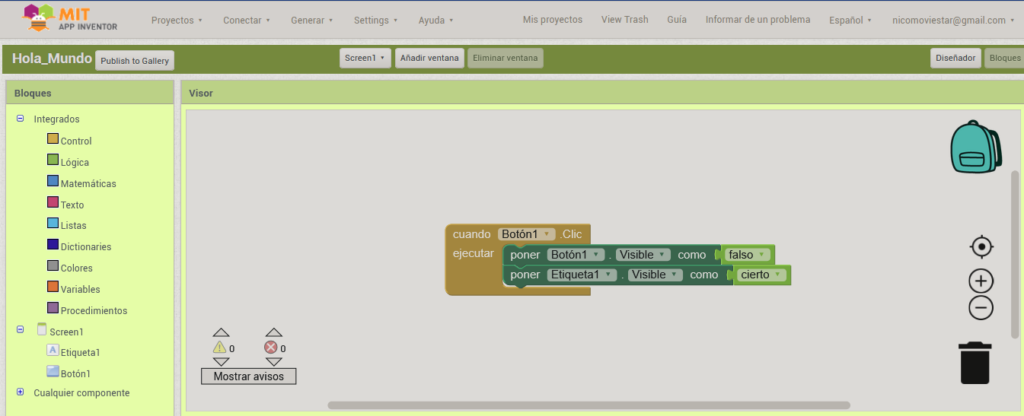Click Eliminar ventana button
Viewport: 1024px width, 416px height.
tap(505, 58)
